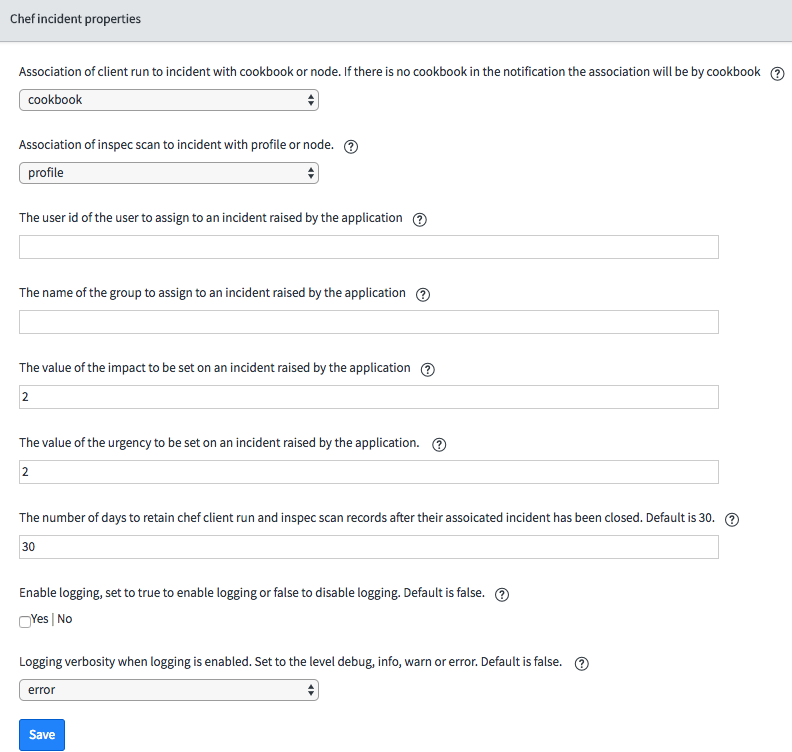Toggle the Enable logging Yes | No checkbox
This screenshot has height=752, width=792.
(x=25, y=621)
